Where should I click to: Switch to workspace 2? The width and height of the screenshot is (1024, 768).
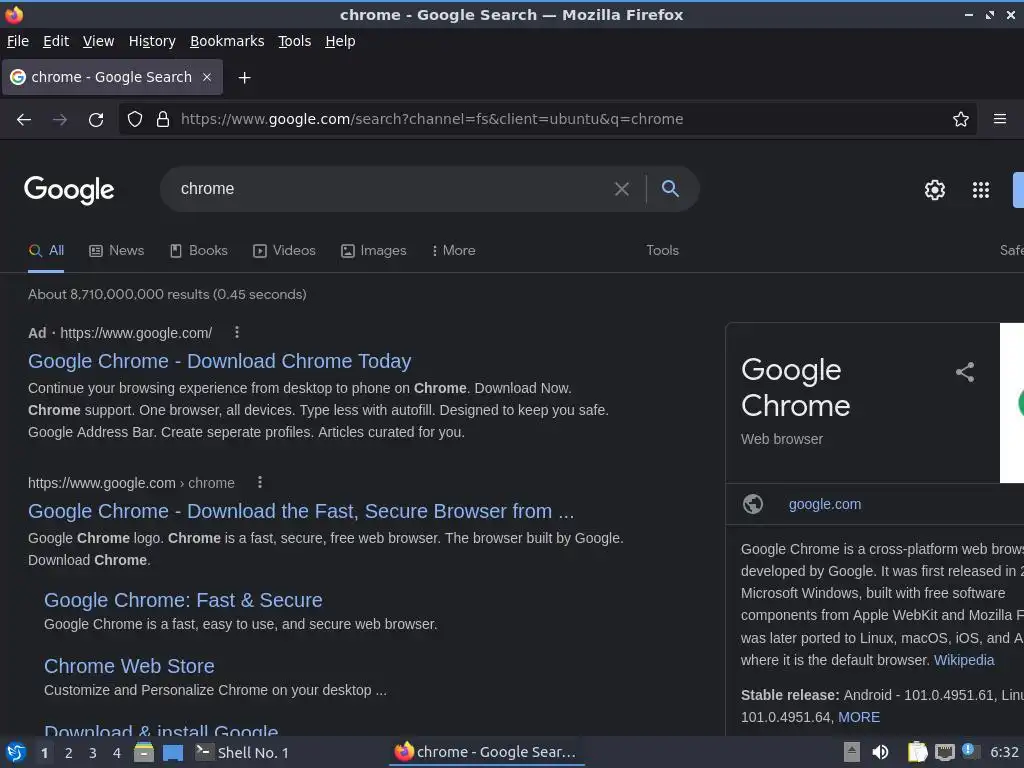[x=69, y=753]
